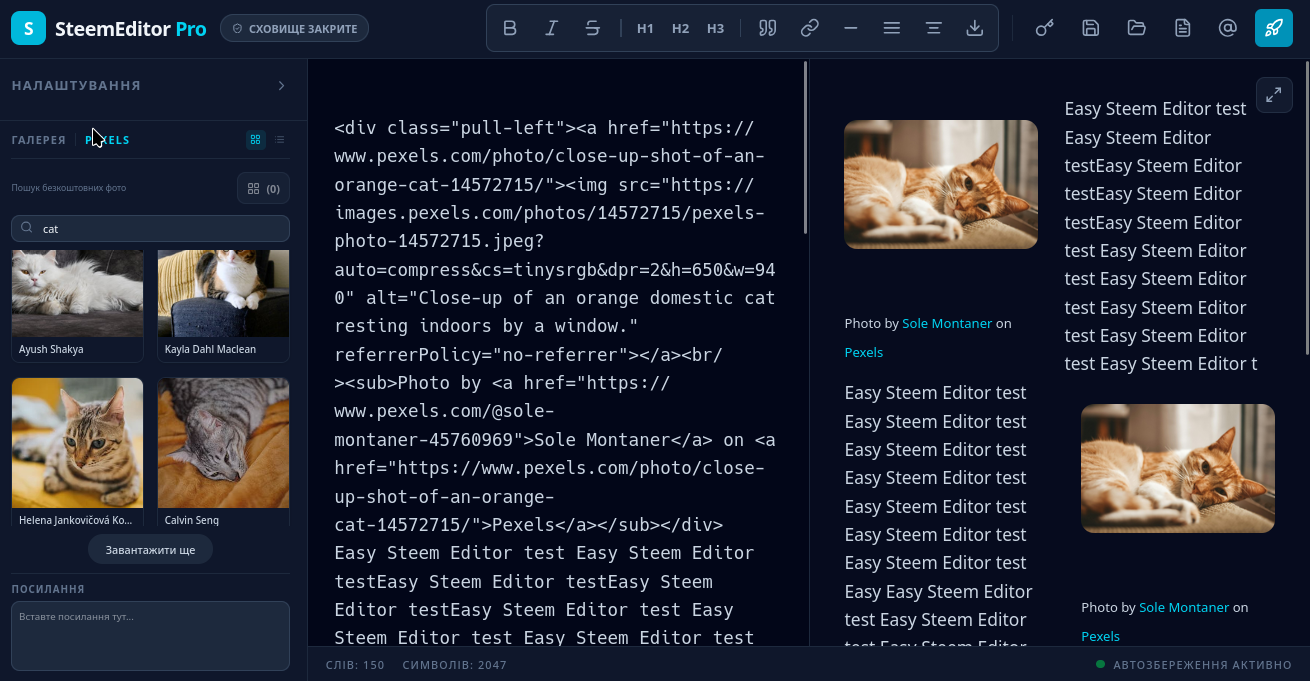
Task: Open the key credentials icon
Action: (1045, 28)
